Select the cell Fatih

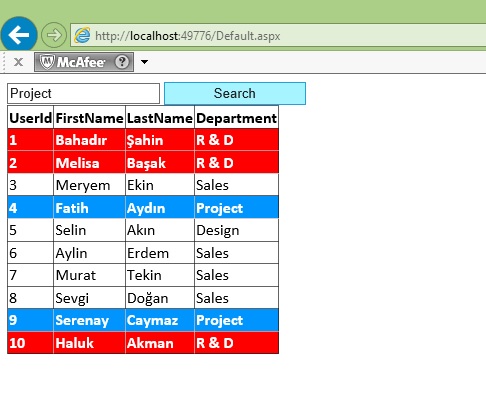pyautogui.click(x=89, y=208)
